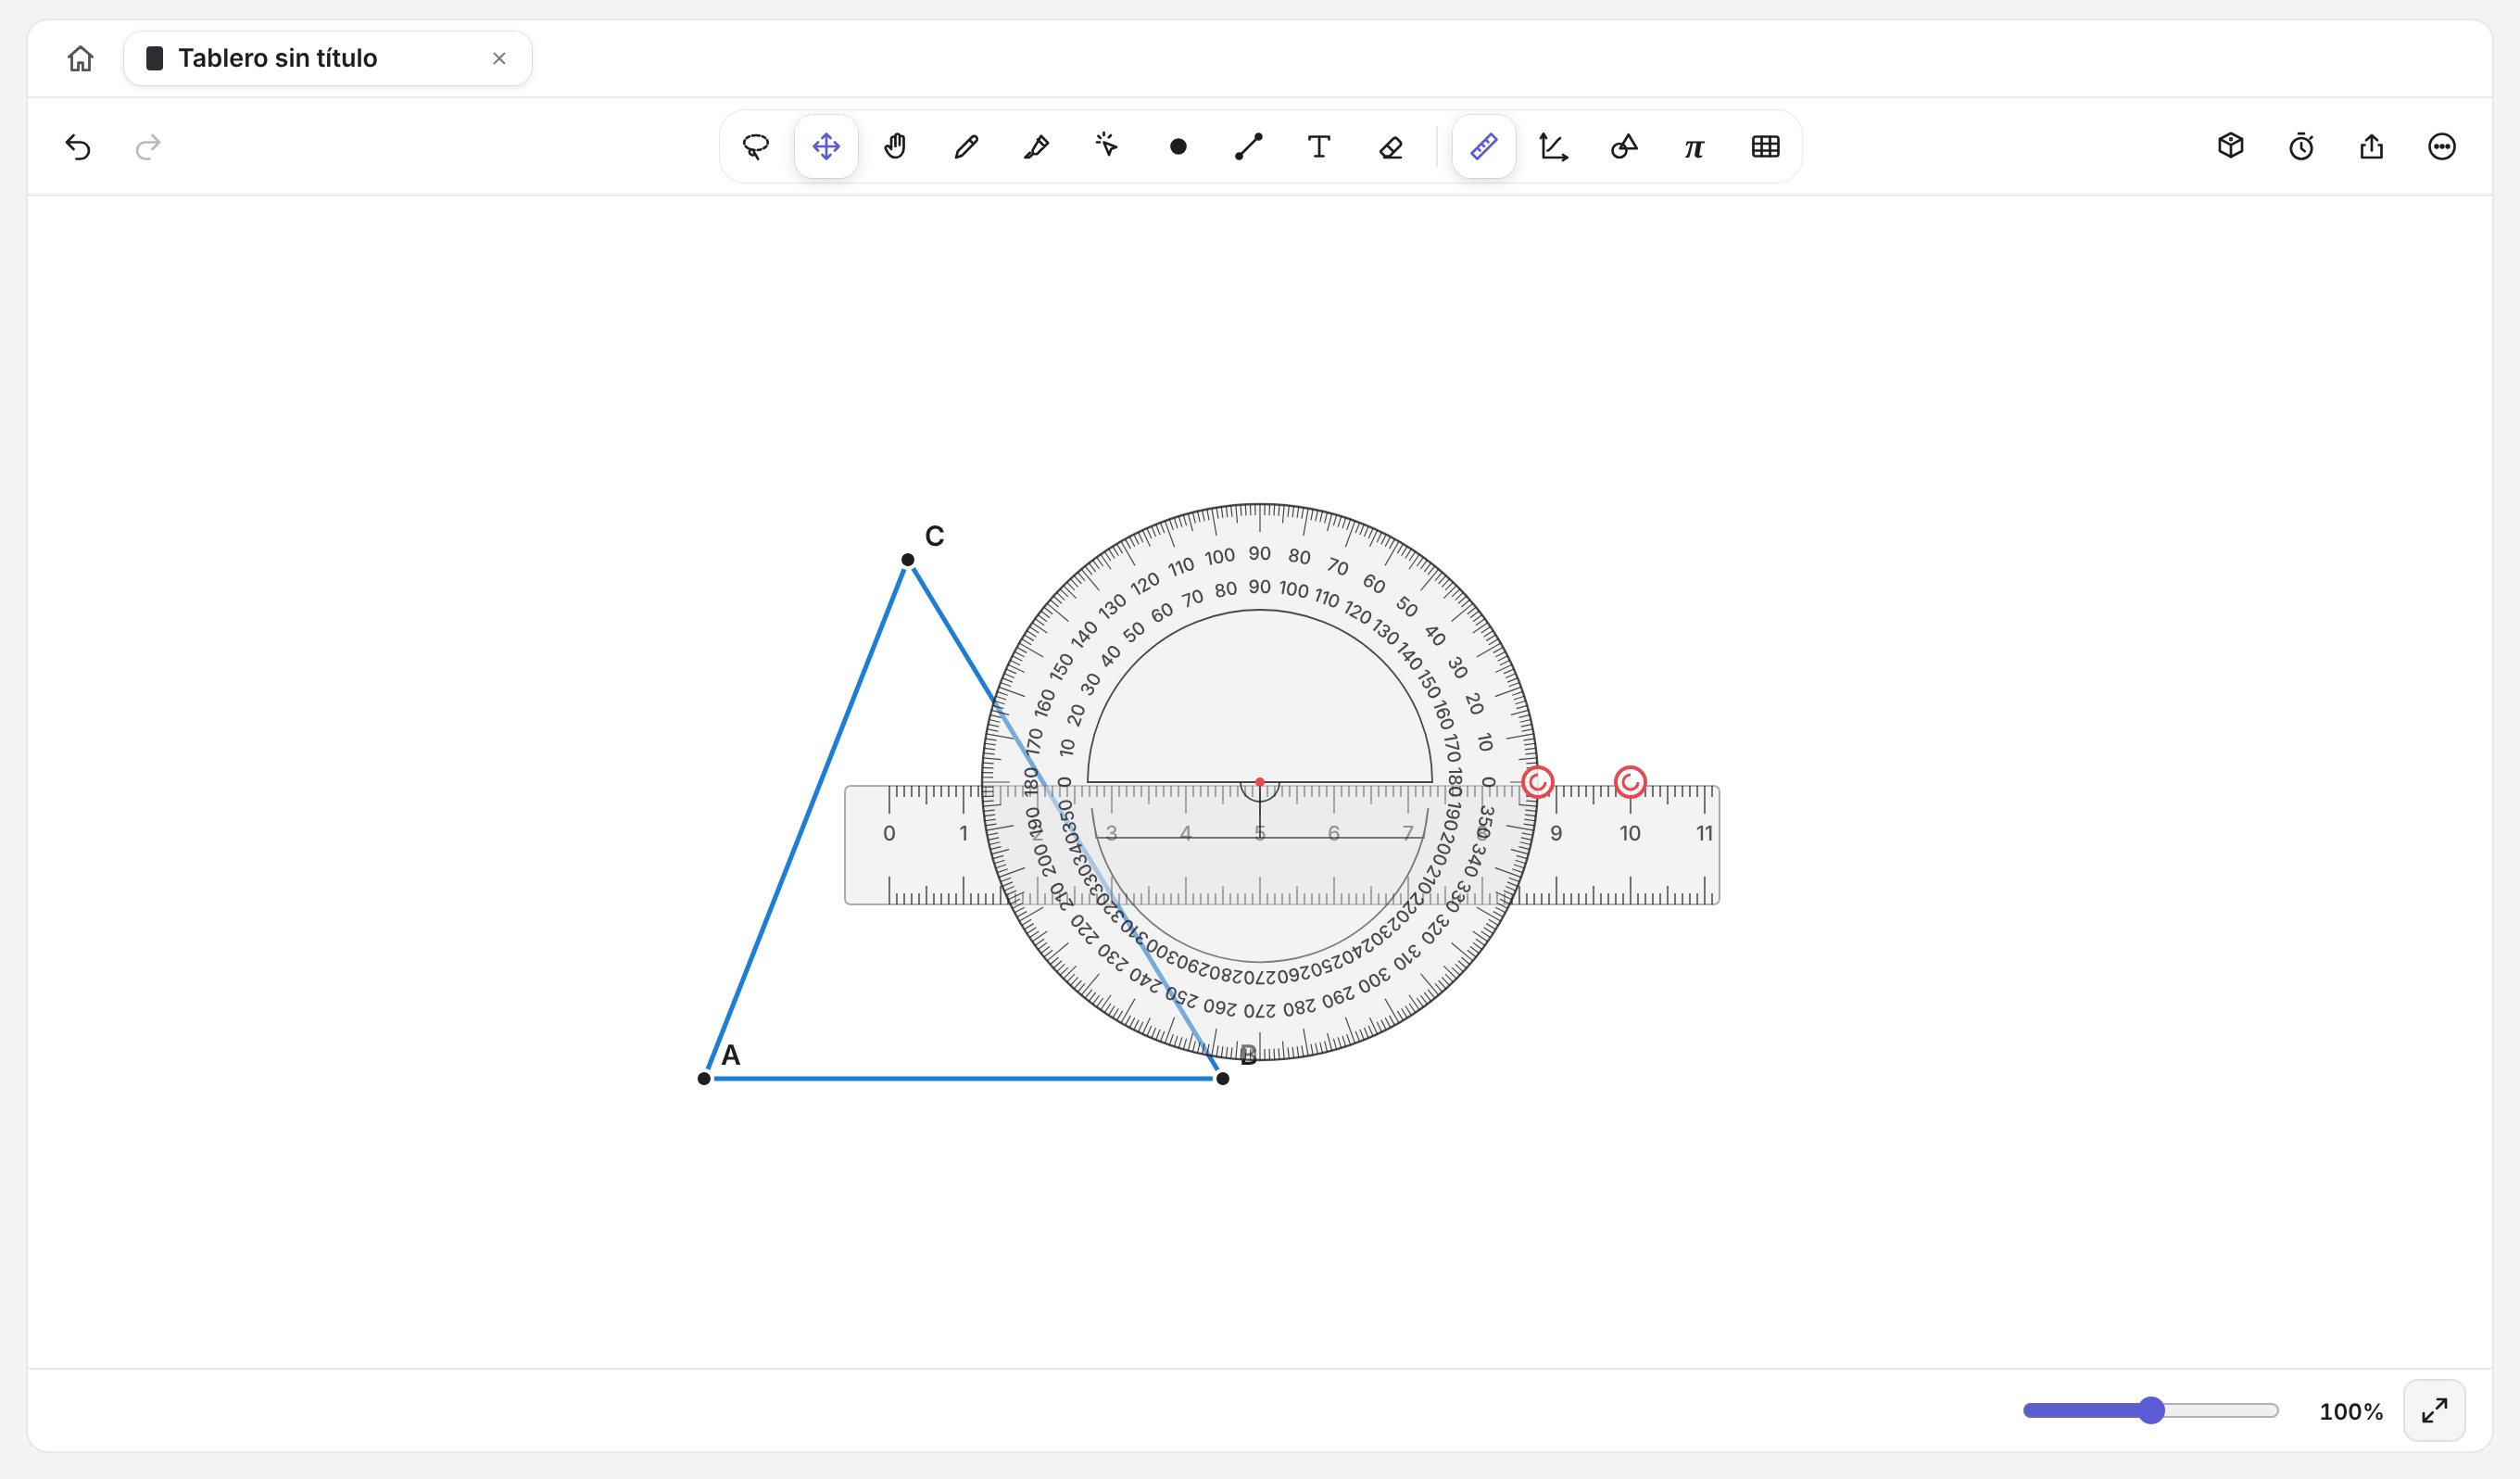Screen dimensions: 2520x1479
Task: Go to the home screen
Action: (80, 59)
